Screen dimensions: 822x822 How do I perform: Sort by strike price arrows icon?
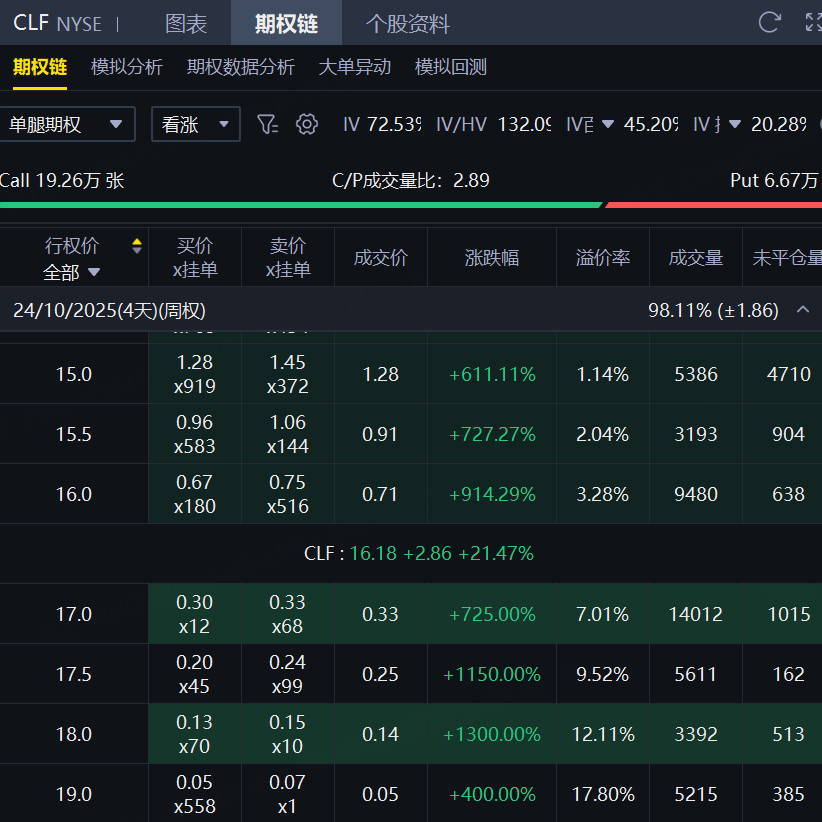coord(137,246)
